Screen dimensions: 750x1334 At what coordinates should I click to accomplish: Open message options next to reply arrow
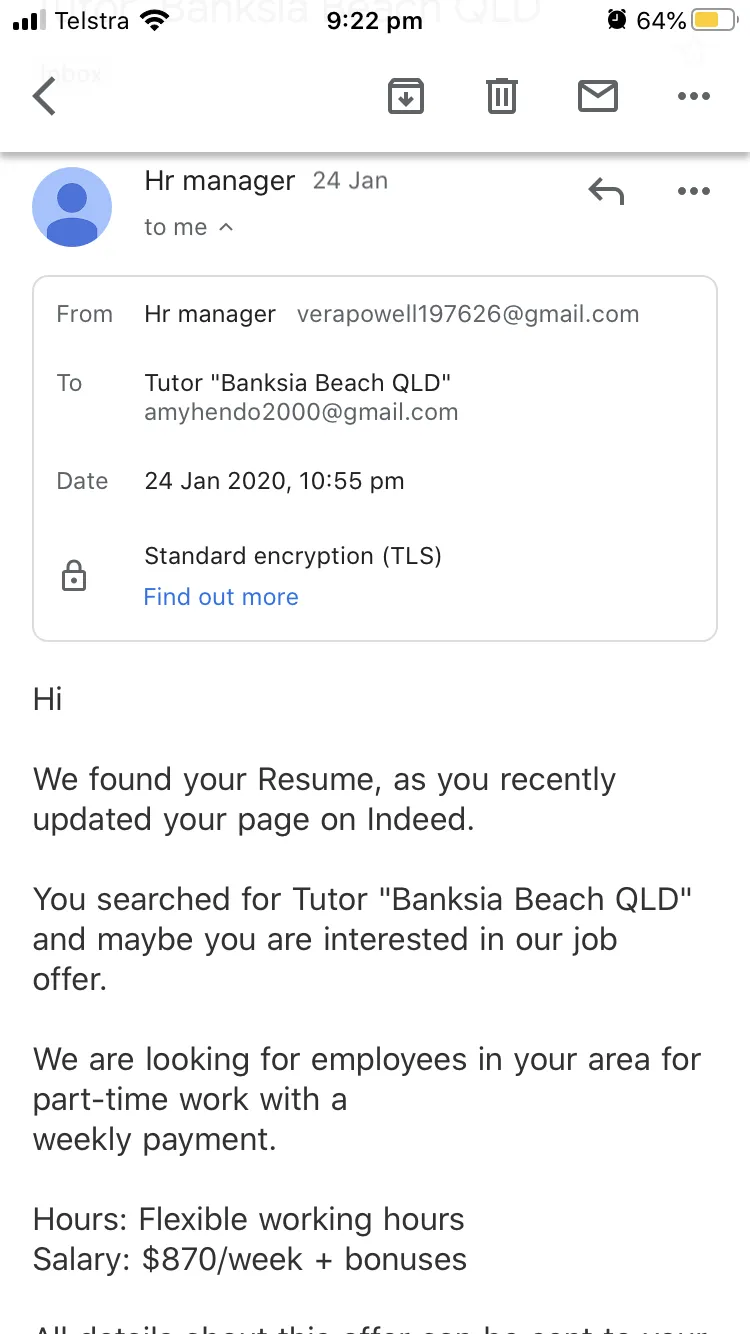(x=694, y=191)
